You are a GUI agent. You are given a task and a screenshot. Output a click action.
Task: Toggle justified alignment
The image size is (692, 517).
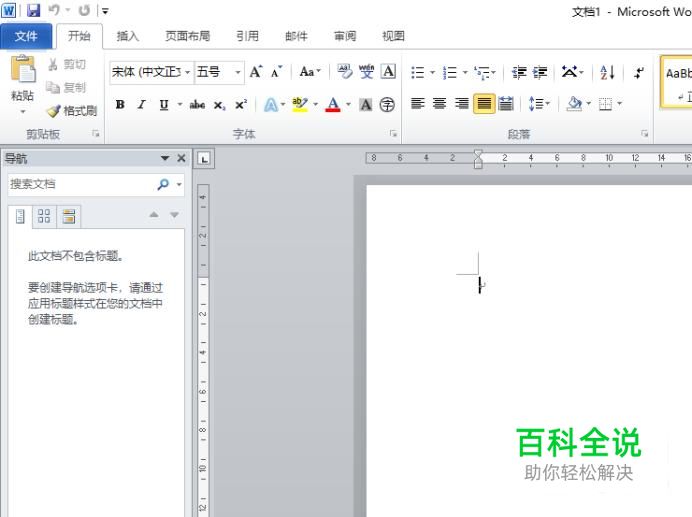(484, 104)
